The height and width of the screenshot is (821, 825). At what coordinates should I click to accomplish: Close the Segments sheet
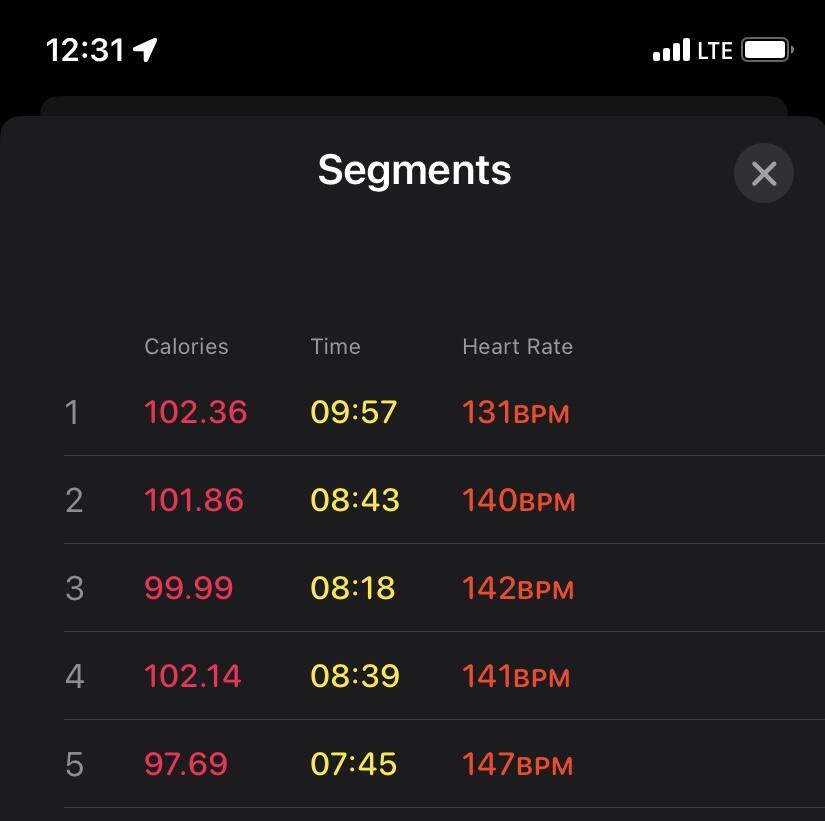point(763,173)
